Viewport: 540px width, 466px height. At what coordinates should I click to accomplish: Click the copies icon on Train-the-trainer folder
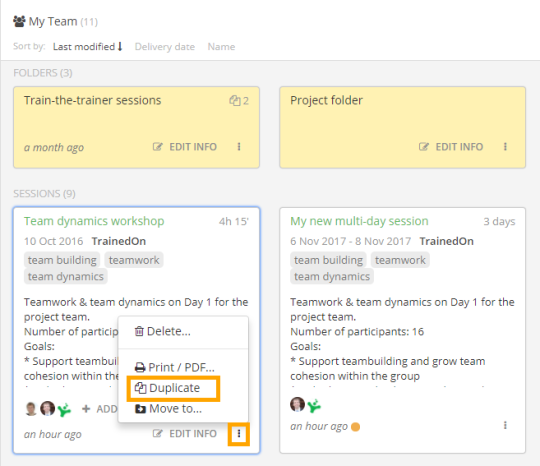[x=235, y=101]
